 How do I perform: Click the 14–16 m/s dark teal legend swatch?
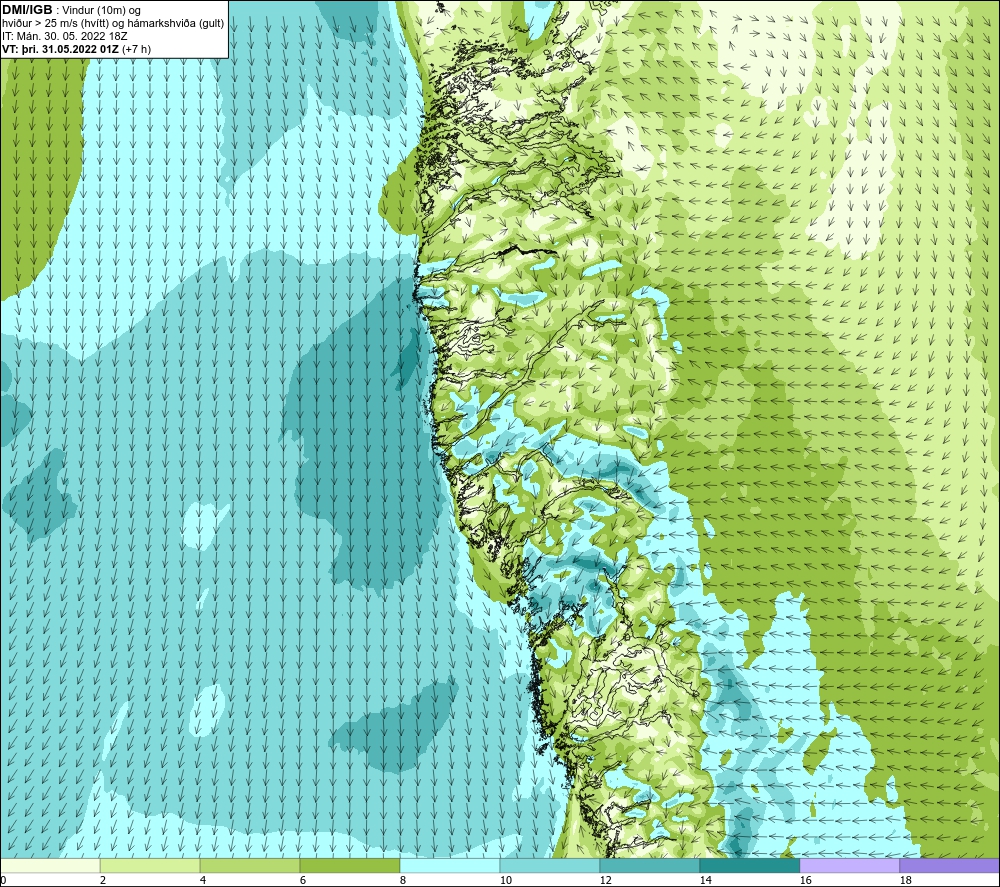click(749, 865)
